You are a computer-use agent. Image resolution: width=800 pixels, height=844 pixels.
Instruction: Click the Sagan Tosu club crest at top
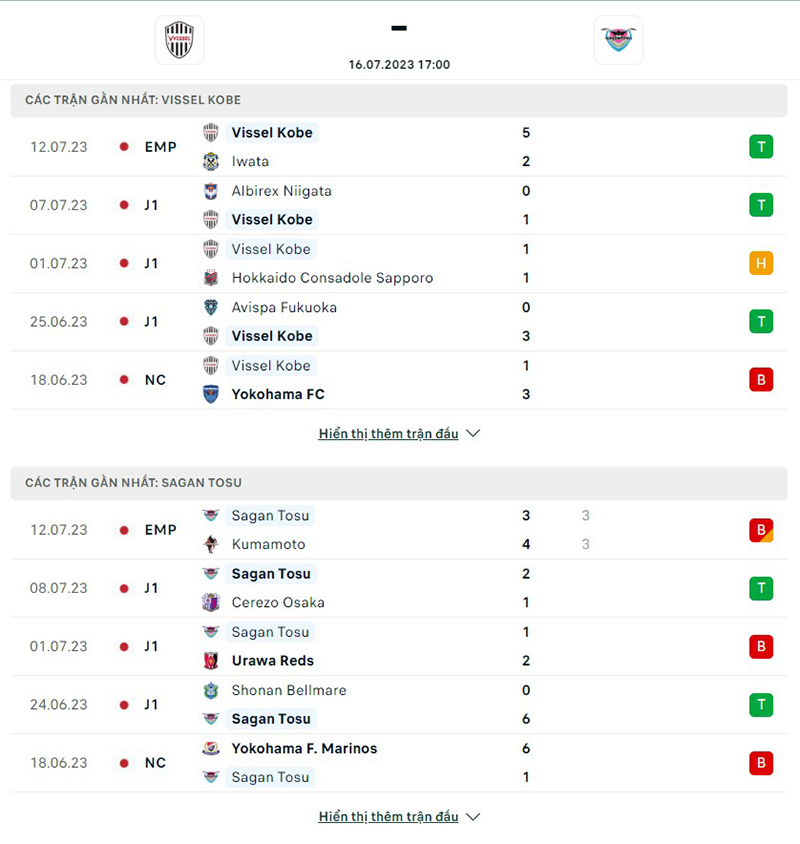pyautogui.click(x=618, y=40)
